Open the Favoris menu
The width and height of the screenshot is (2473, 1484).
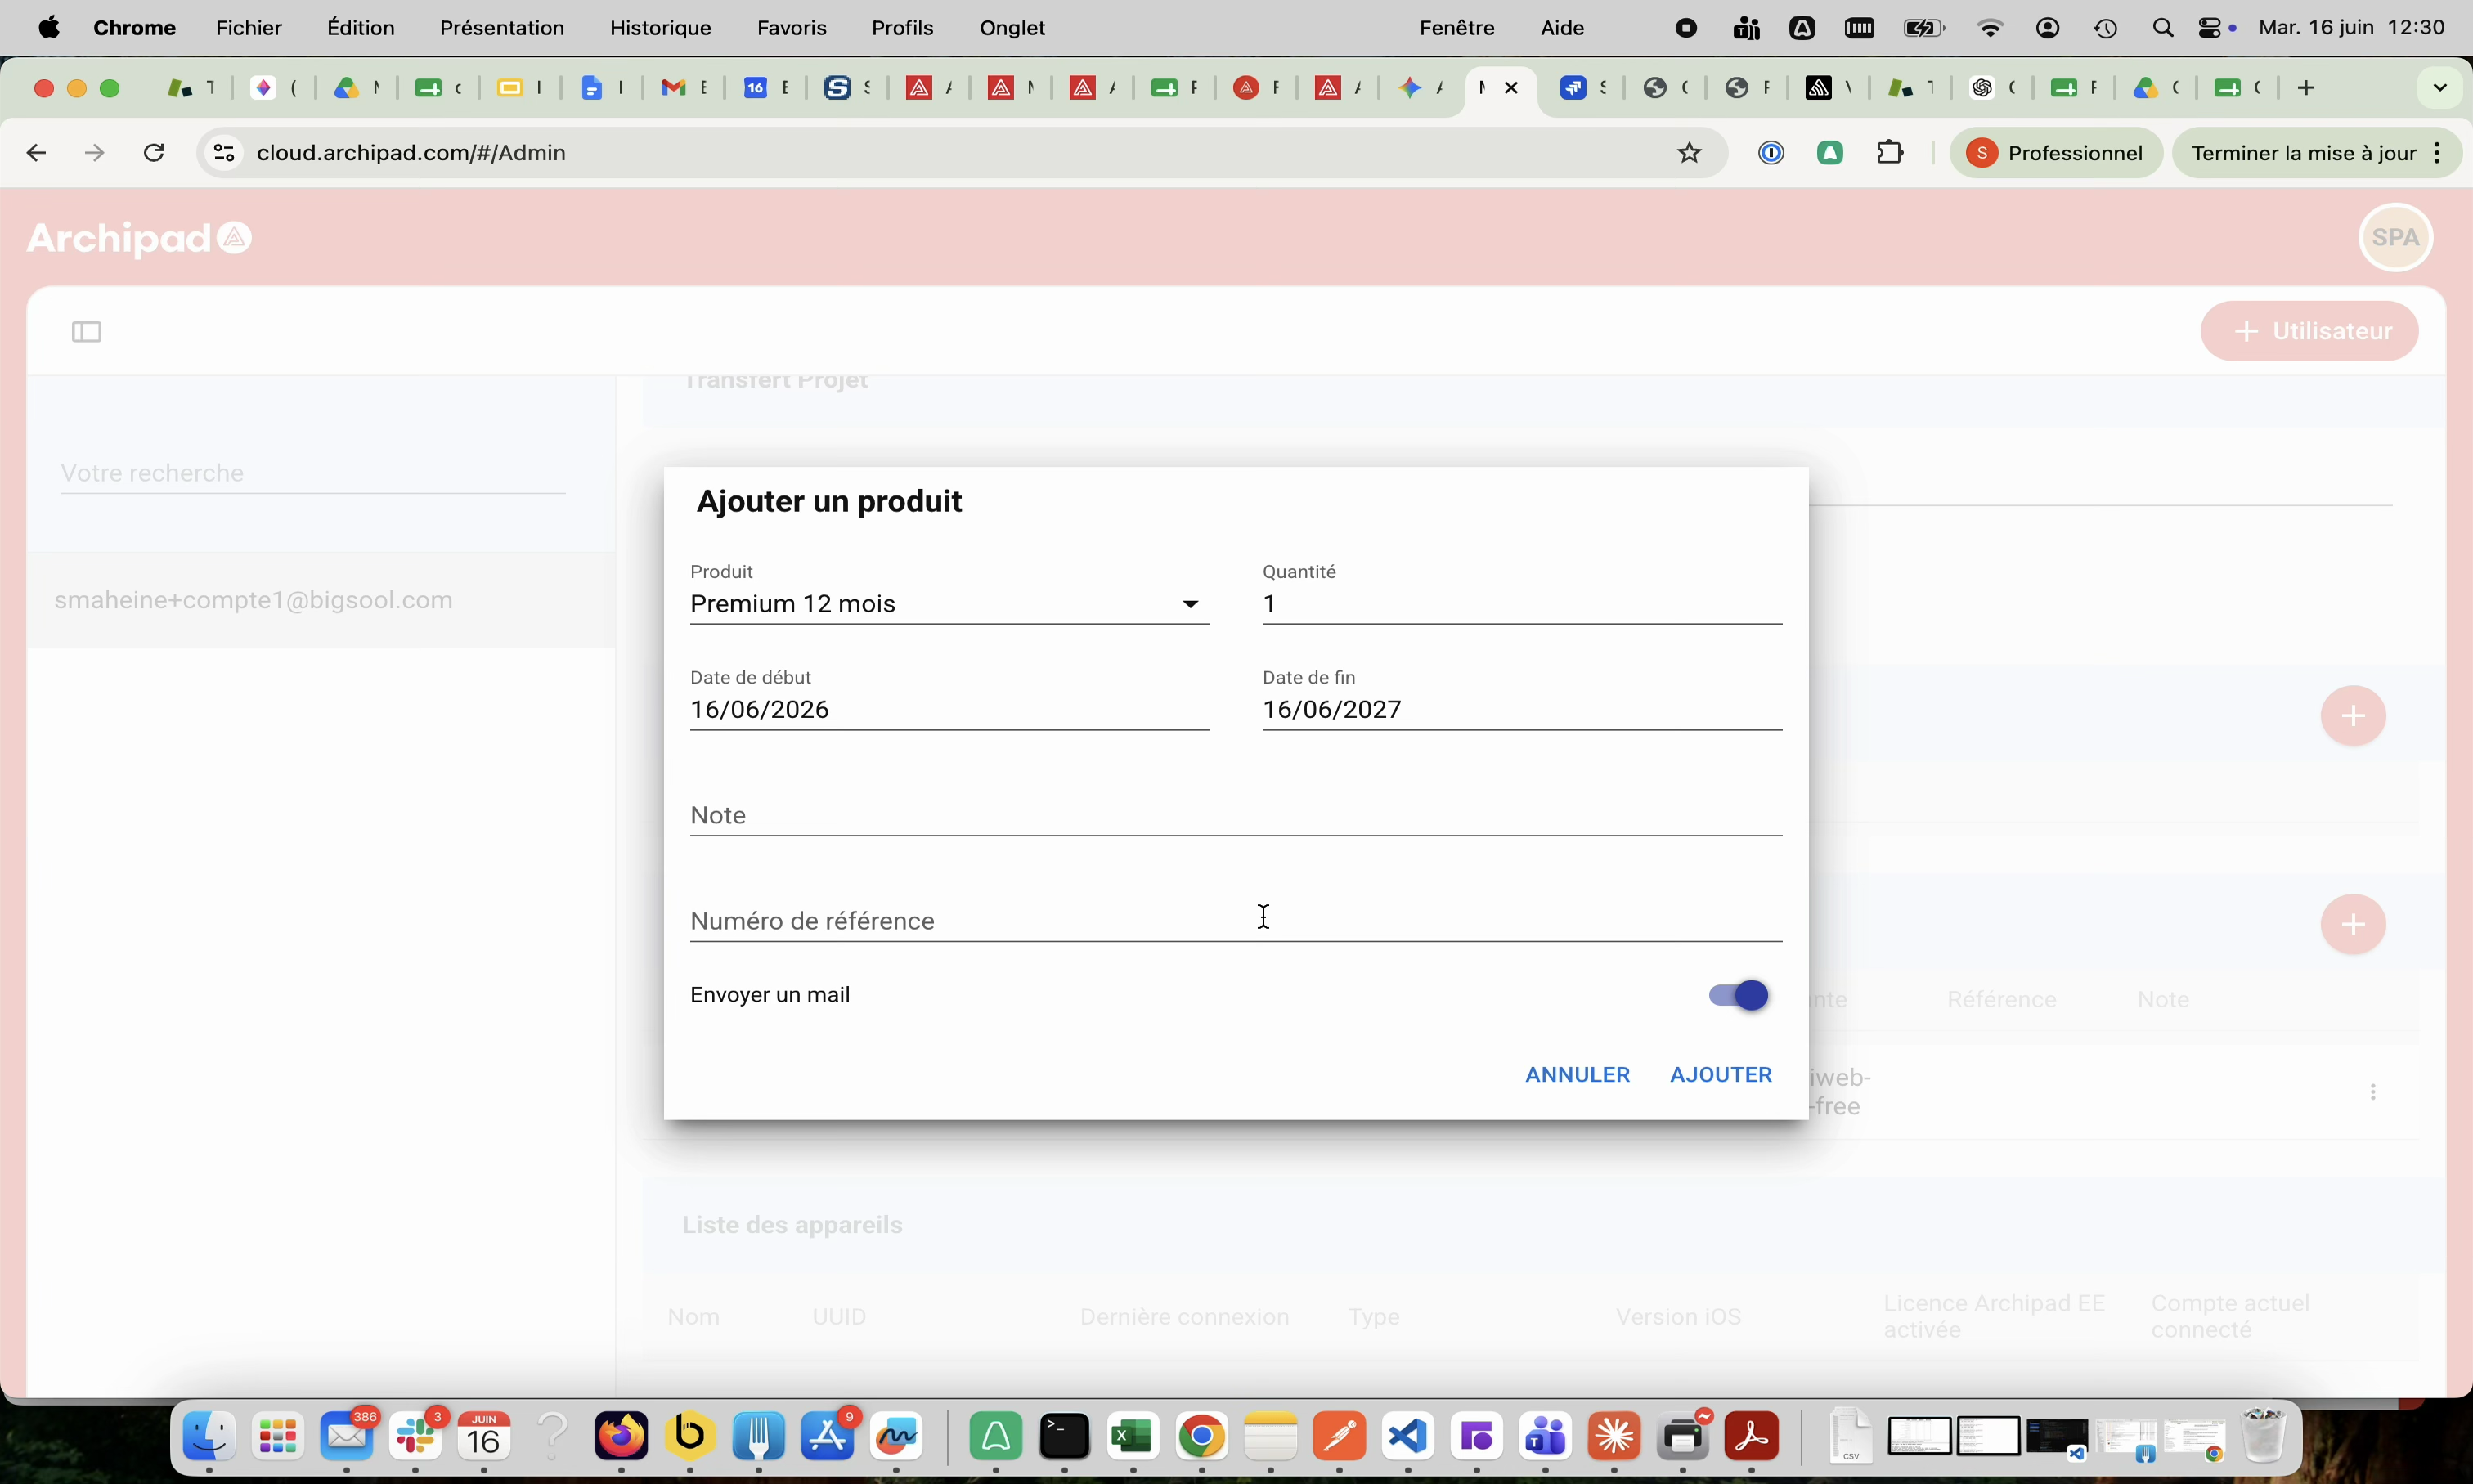tap(792, 28)
